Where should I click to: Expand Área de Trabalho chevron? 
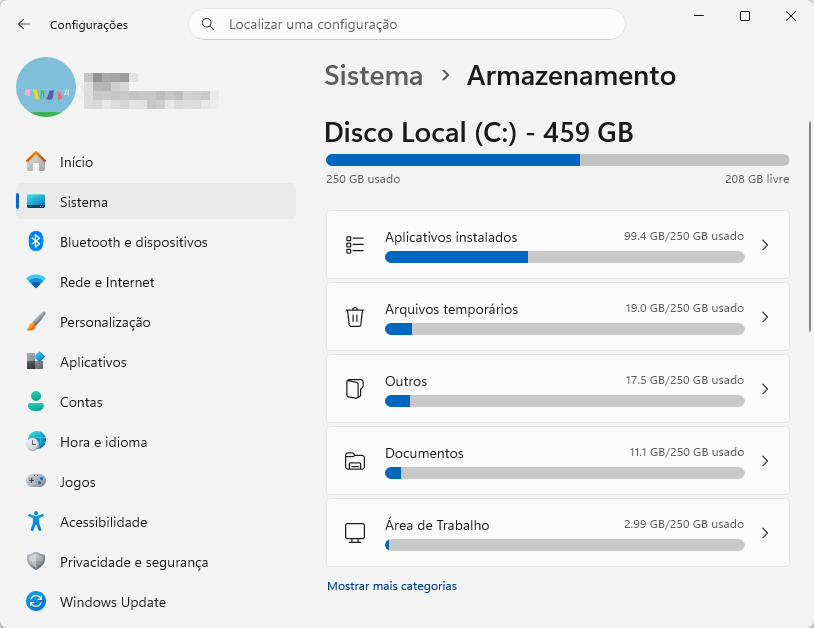(765, 533)
